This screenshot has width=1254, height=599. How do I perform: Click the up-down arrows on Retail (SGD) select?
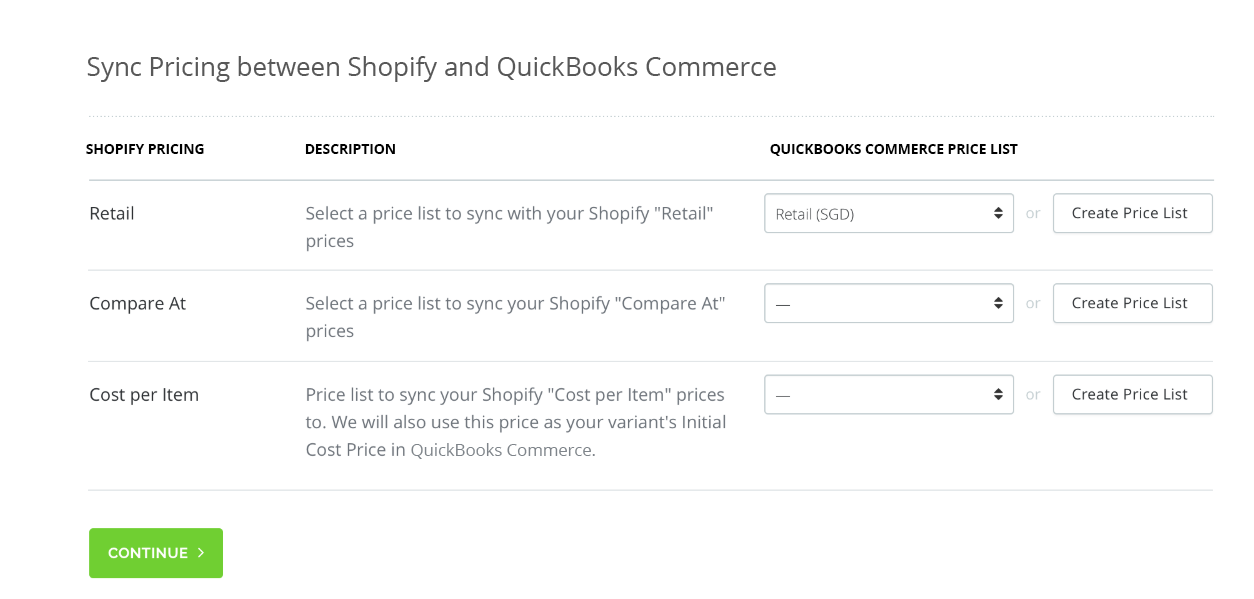[998, 213]
